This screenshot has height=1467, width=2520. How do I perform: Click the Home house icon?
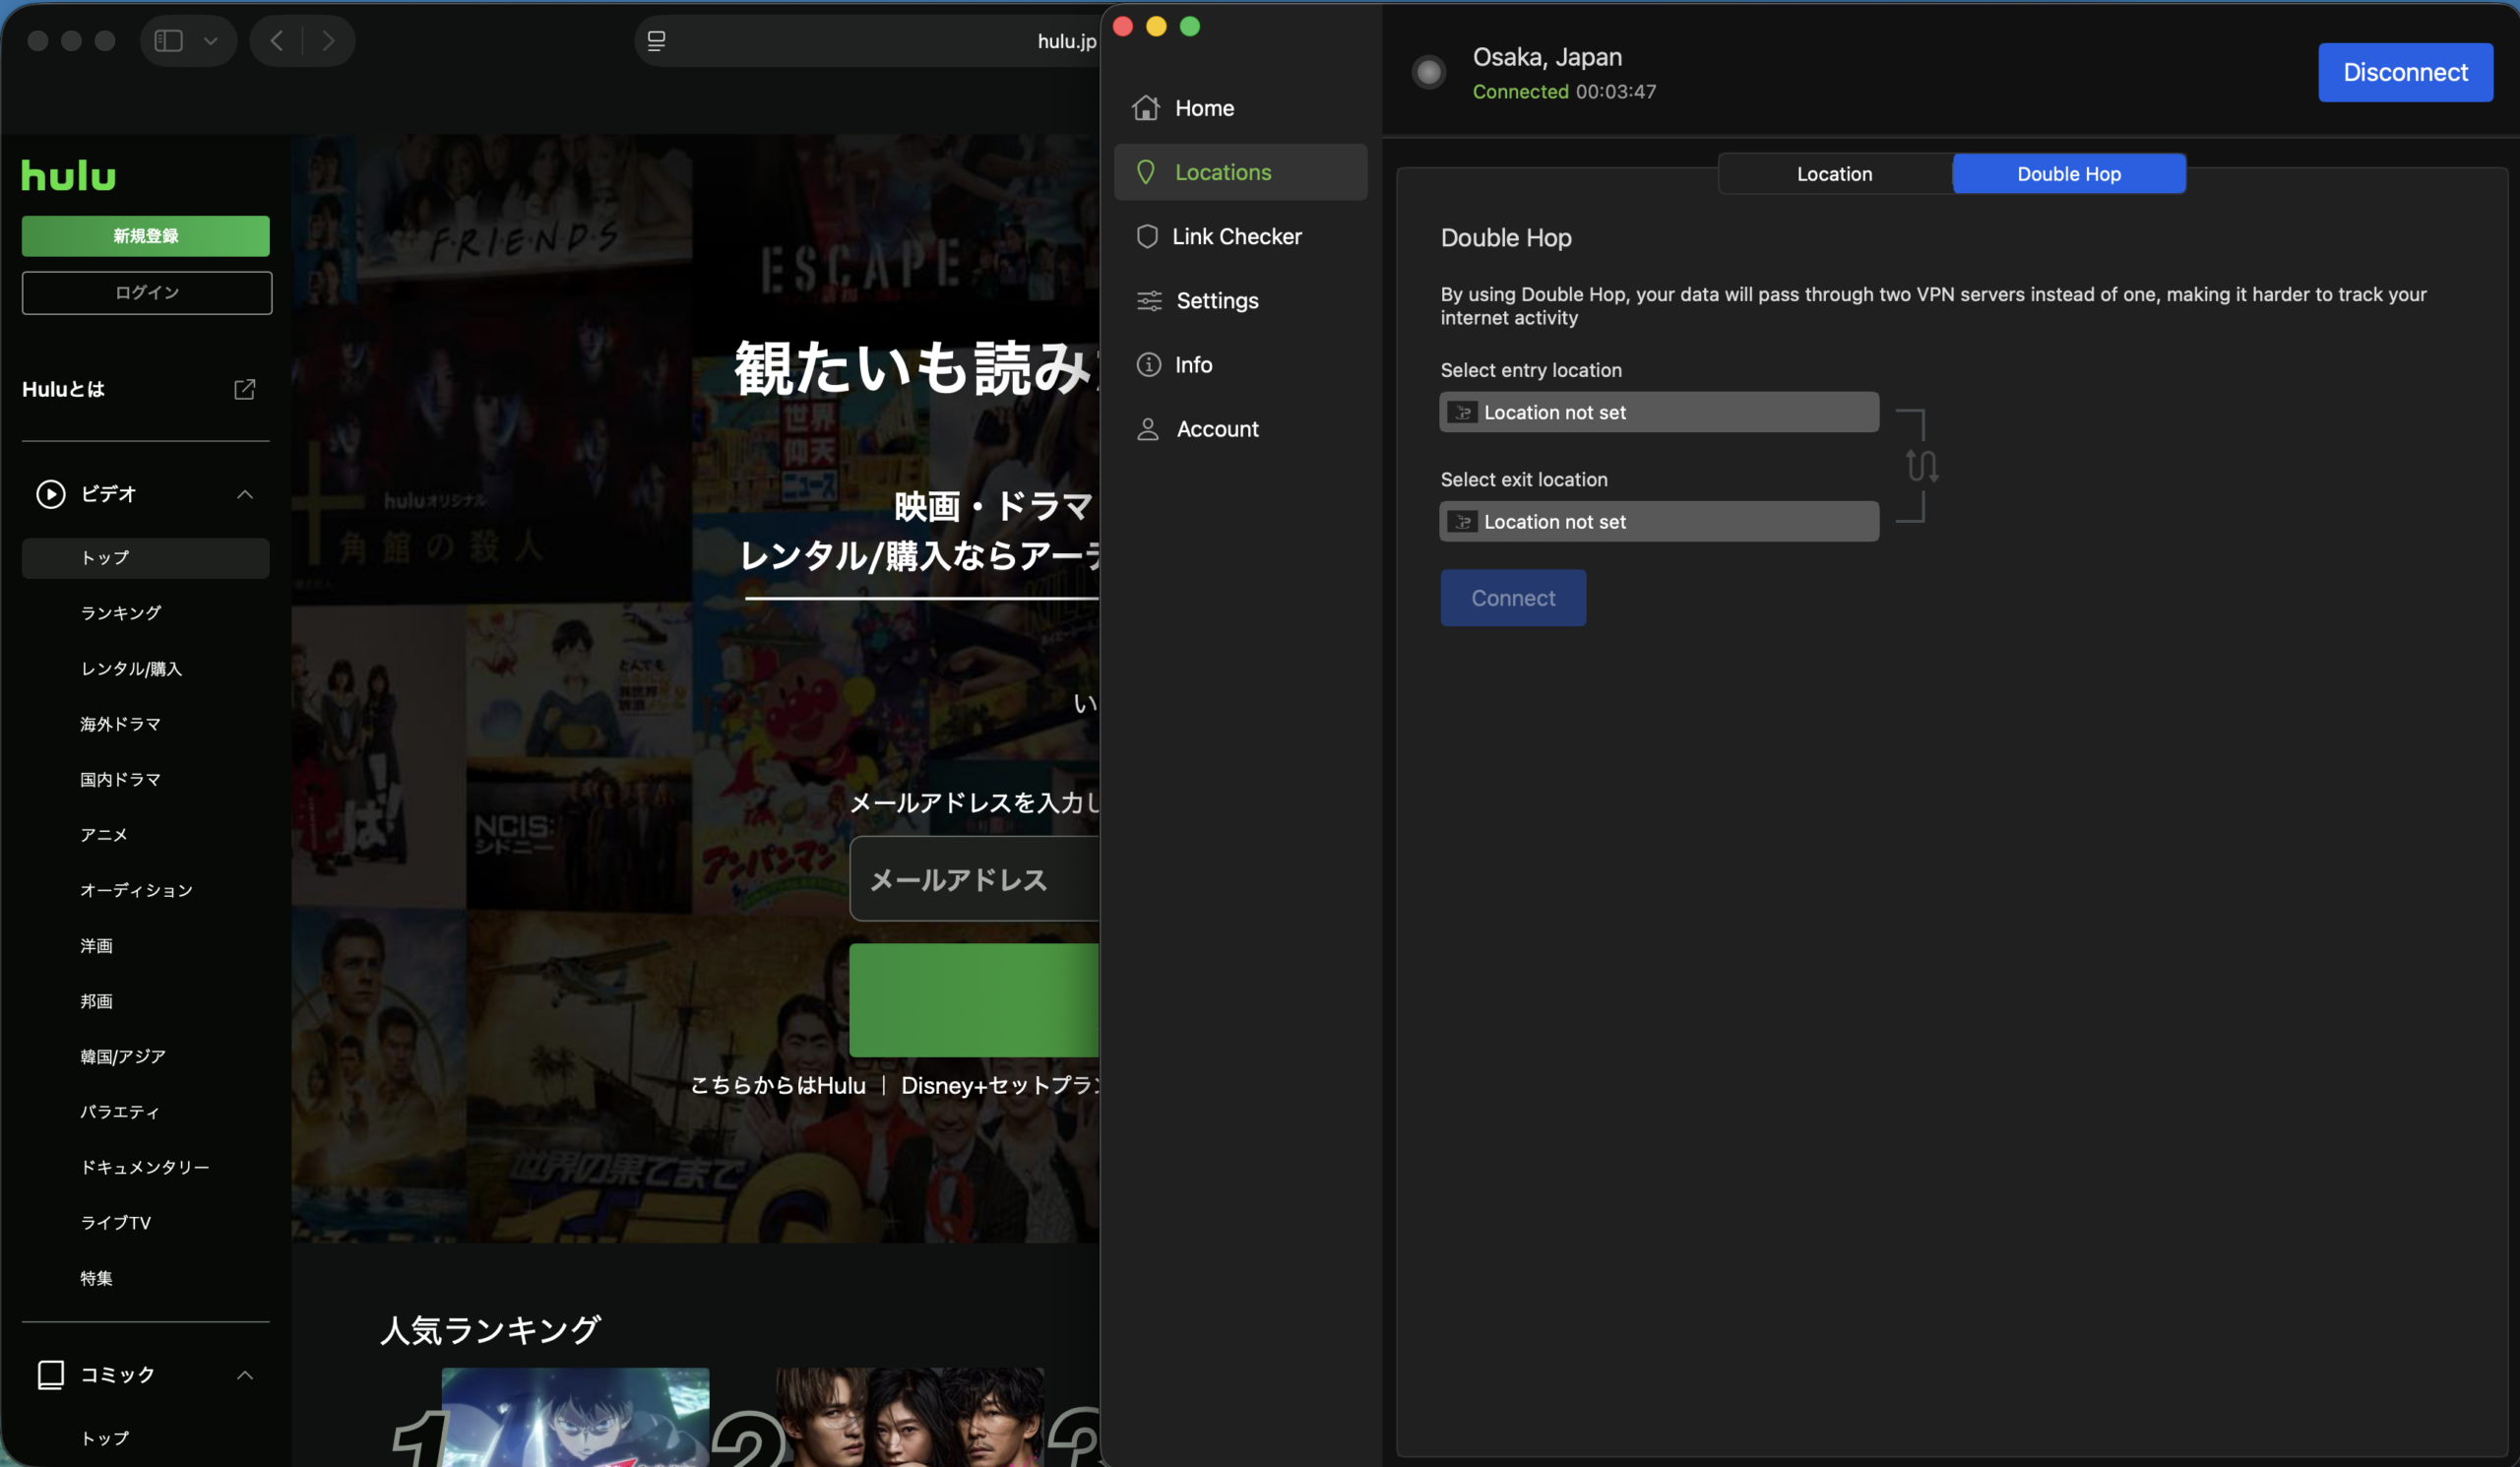pos(1146,107)
